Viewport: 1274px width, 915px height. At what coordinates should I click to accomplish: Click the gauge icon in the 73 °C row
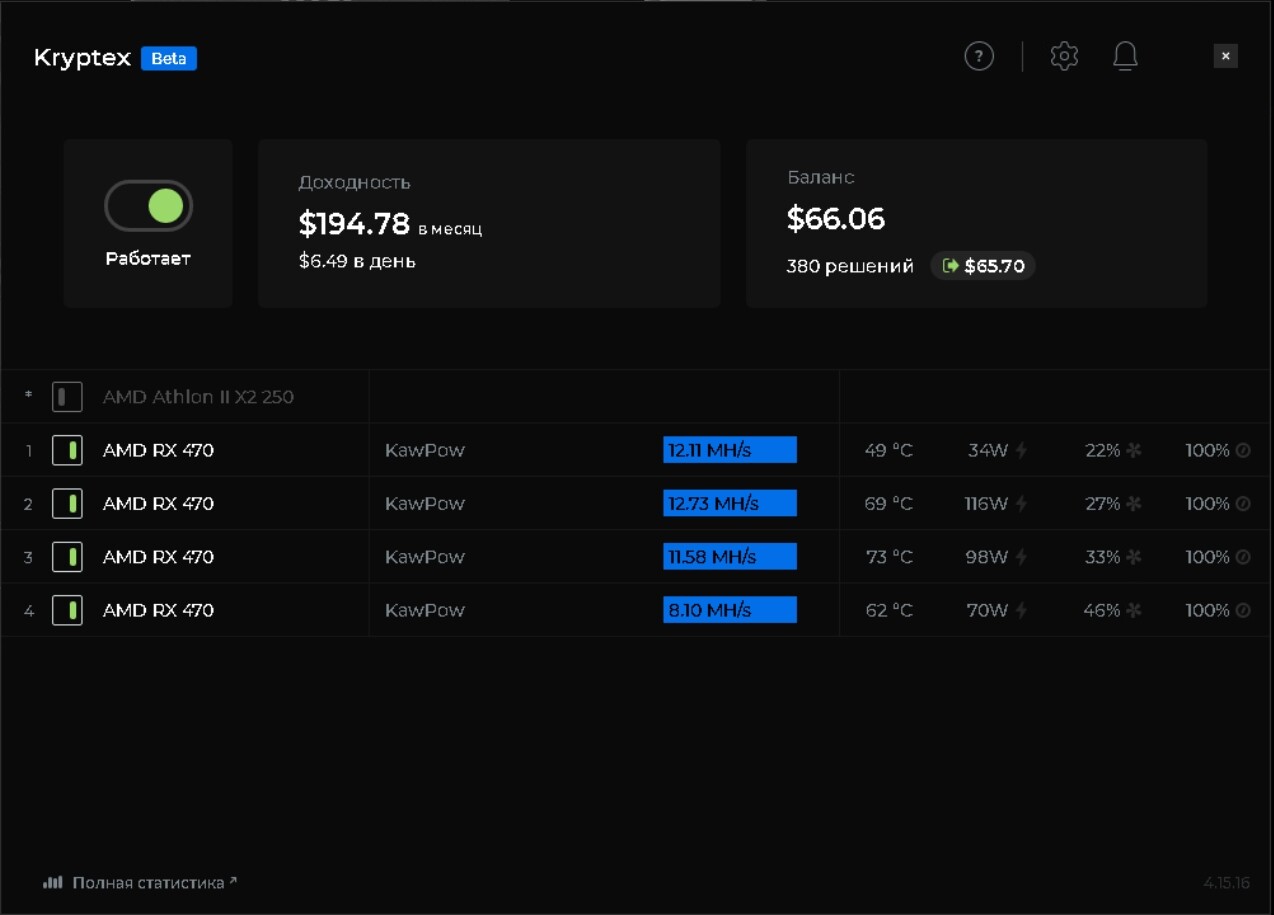click(1243, 557)
